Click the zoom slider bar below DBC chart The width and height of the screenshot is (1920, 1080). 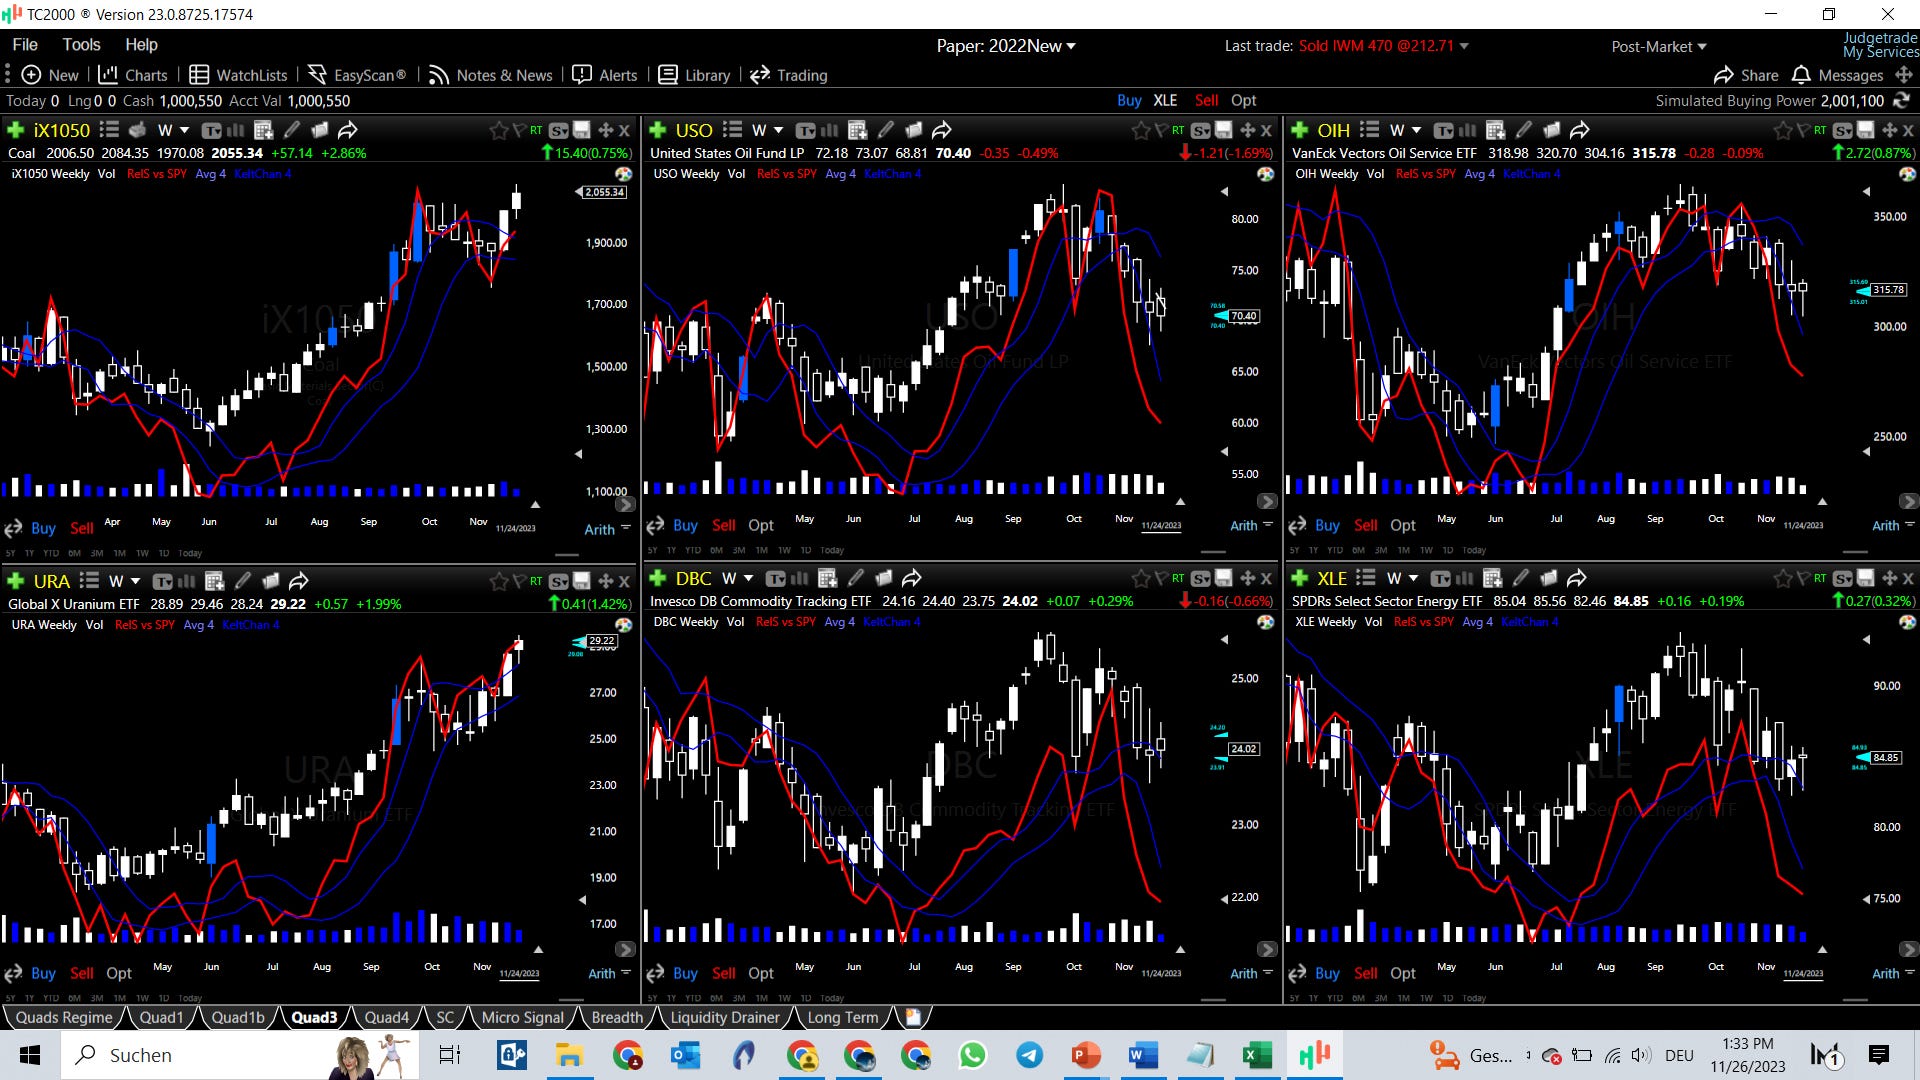coord(1213,998)
